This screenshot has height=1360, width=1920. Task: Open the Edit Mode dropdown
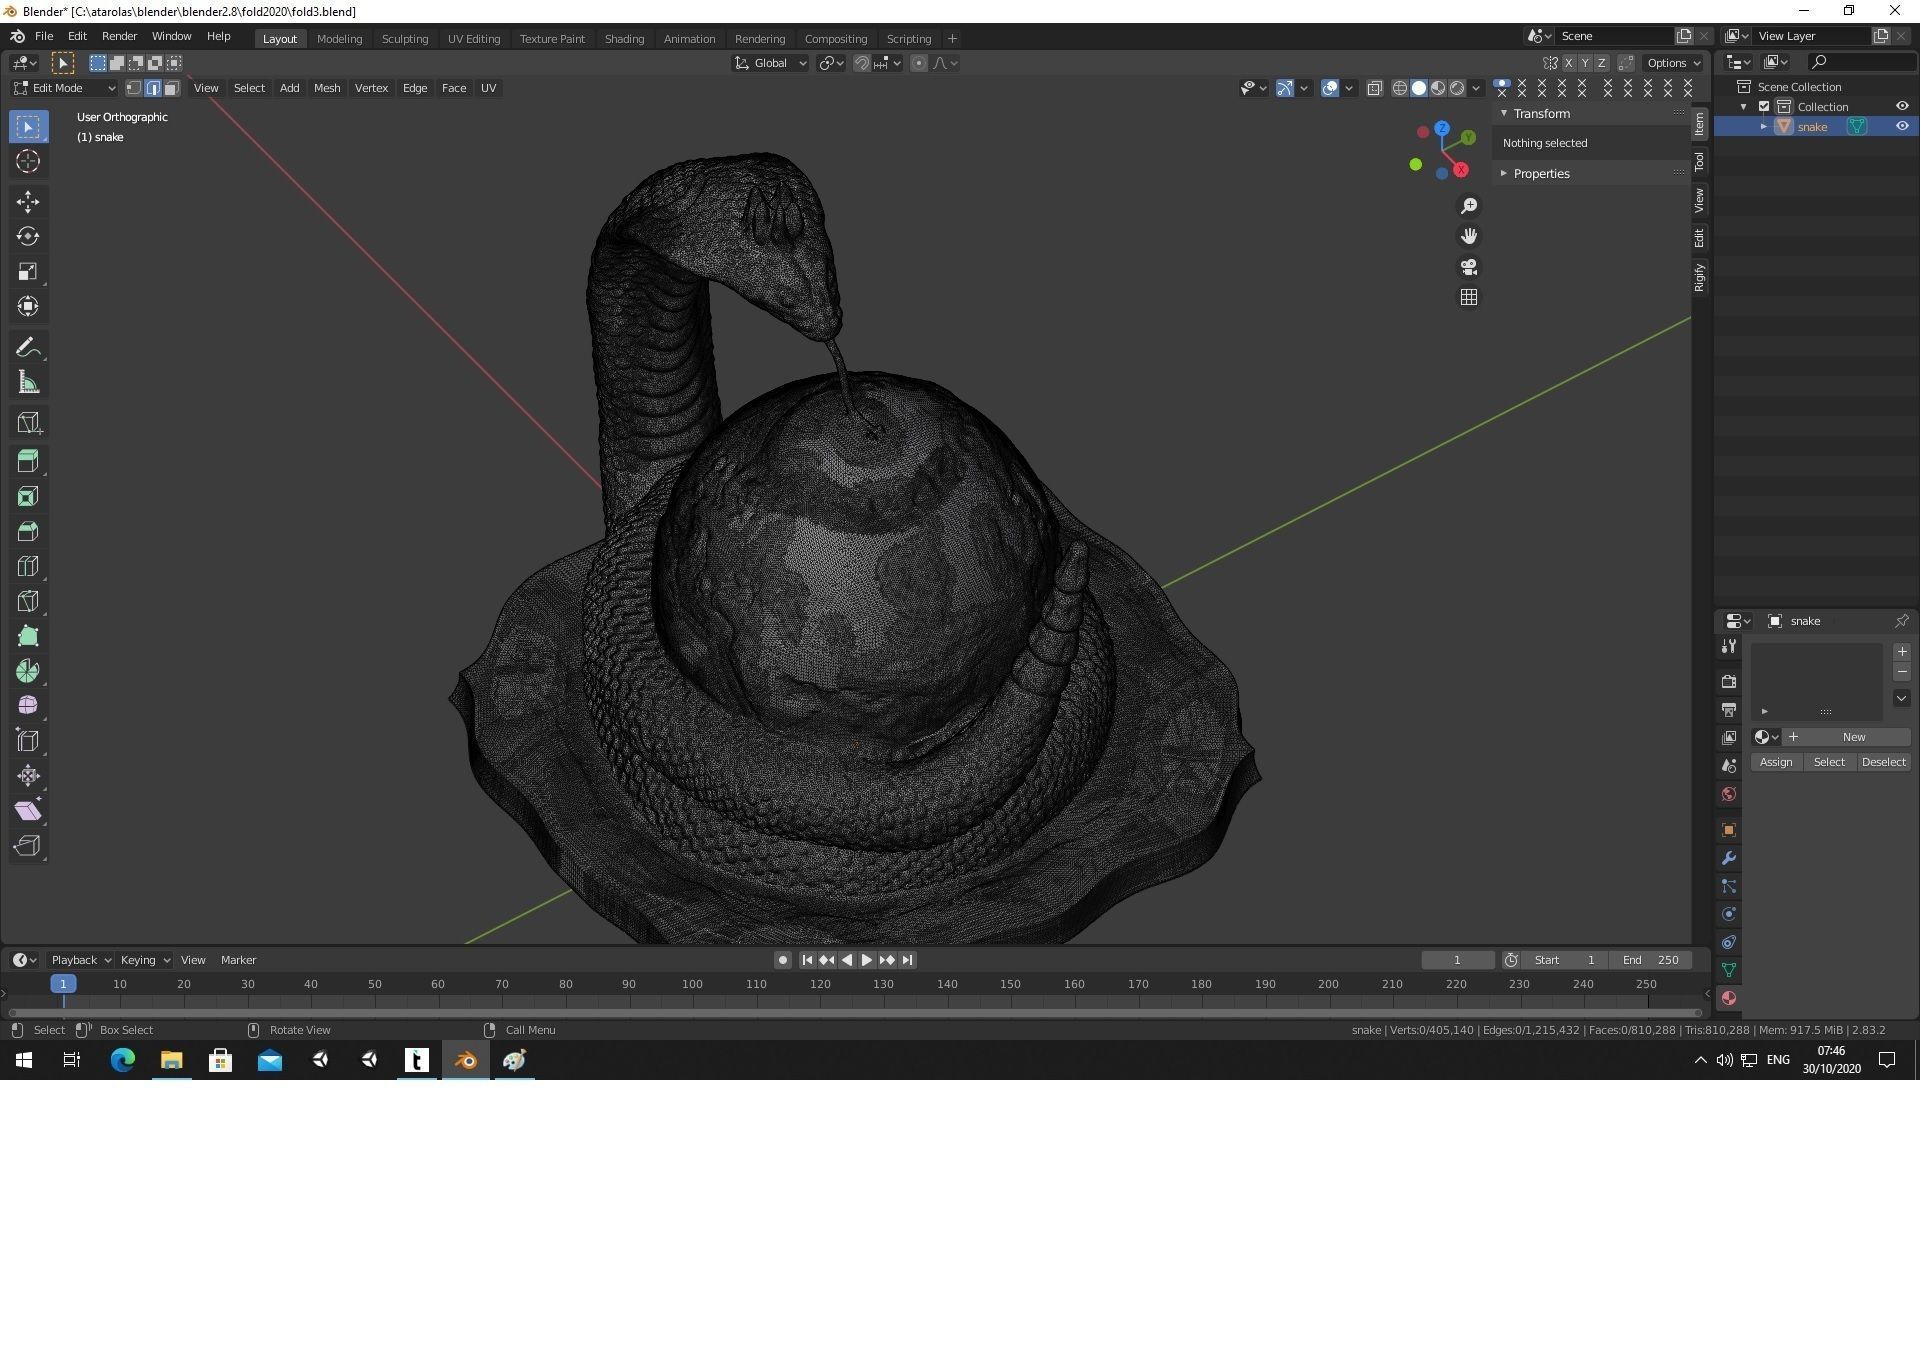[x=64, y=88]
